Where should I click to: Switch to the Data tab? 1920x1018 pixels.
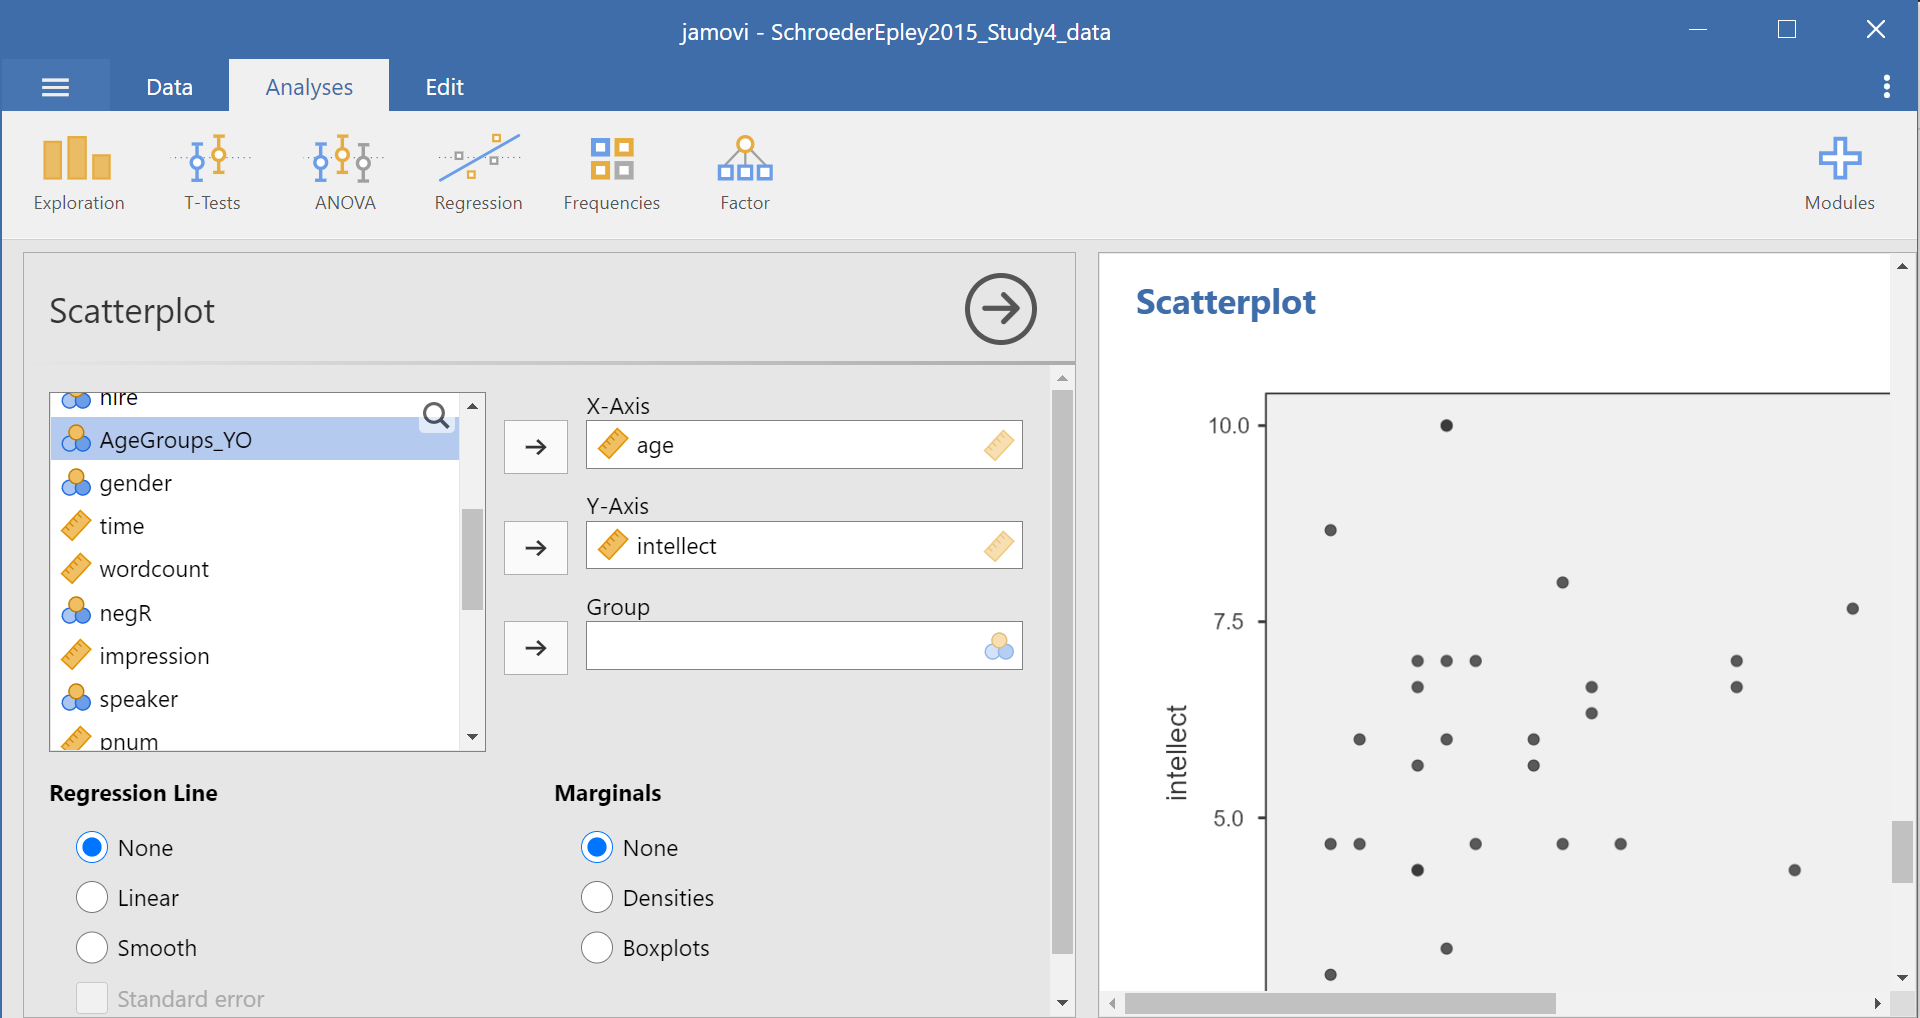(x=169, y=87)
